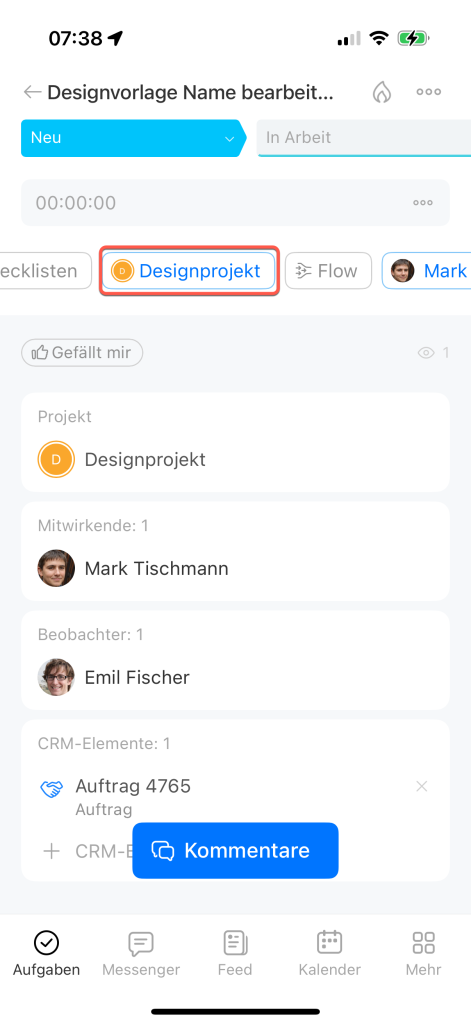This screenshot has height=1024, width=471.
Task: Open the Kommentare button
Action: click(235, 850)
